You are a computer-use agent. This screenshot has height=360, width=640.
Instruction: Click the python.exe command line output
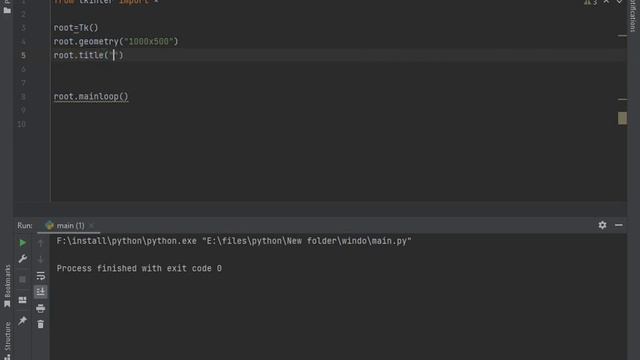234,241
